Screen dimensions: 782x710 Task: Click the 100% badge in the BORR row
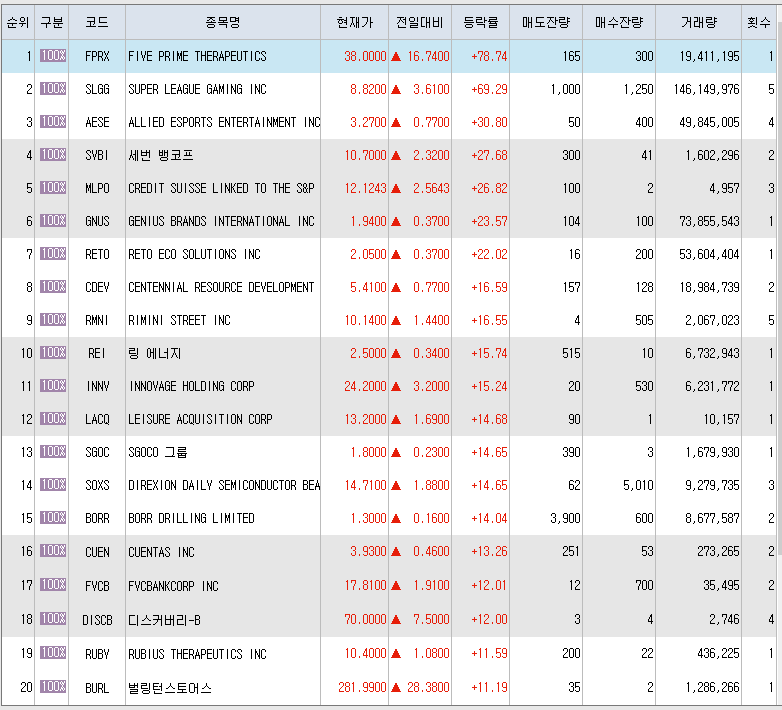(53, 518)
